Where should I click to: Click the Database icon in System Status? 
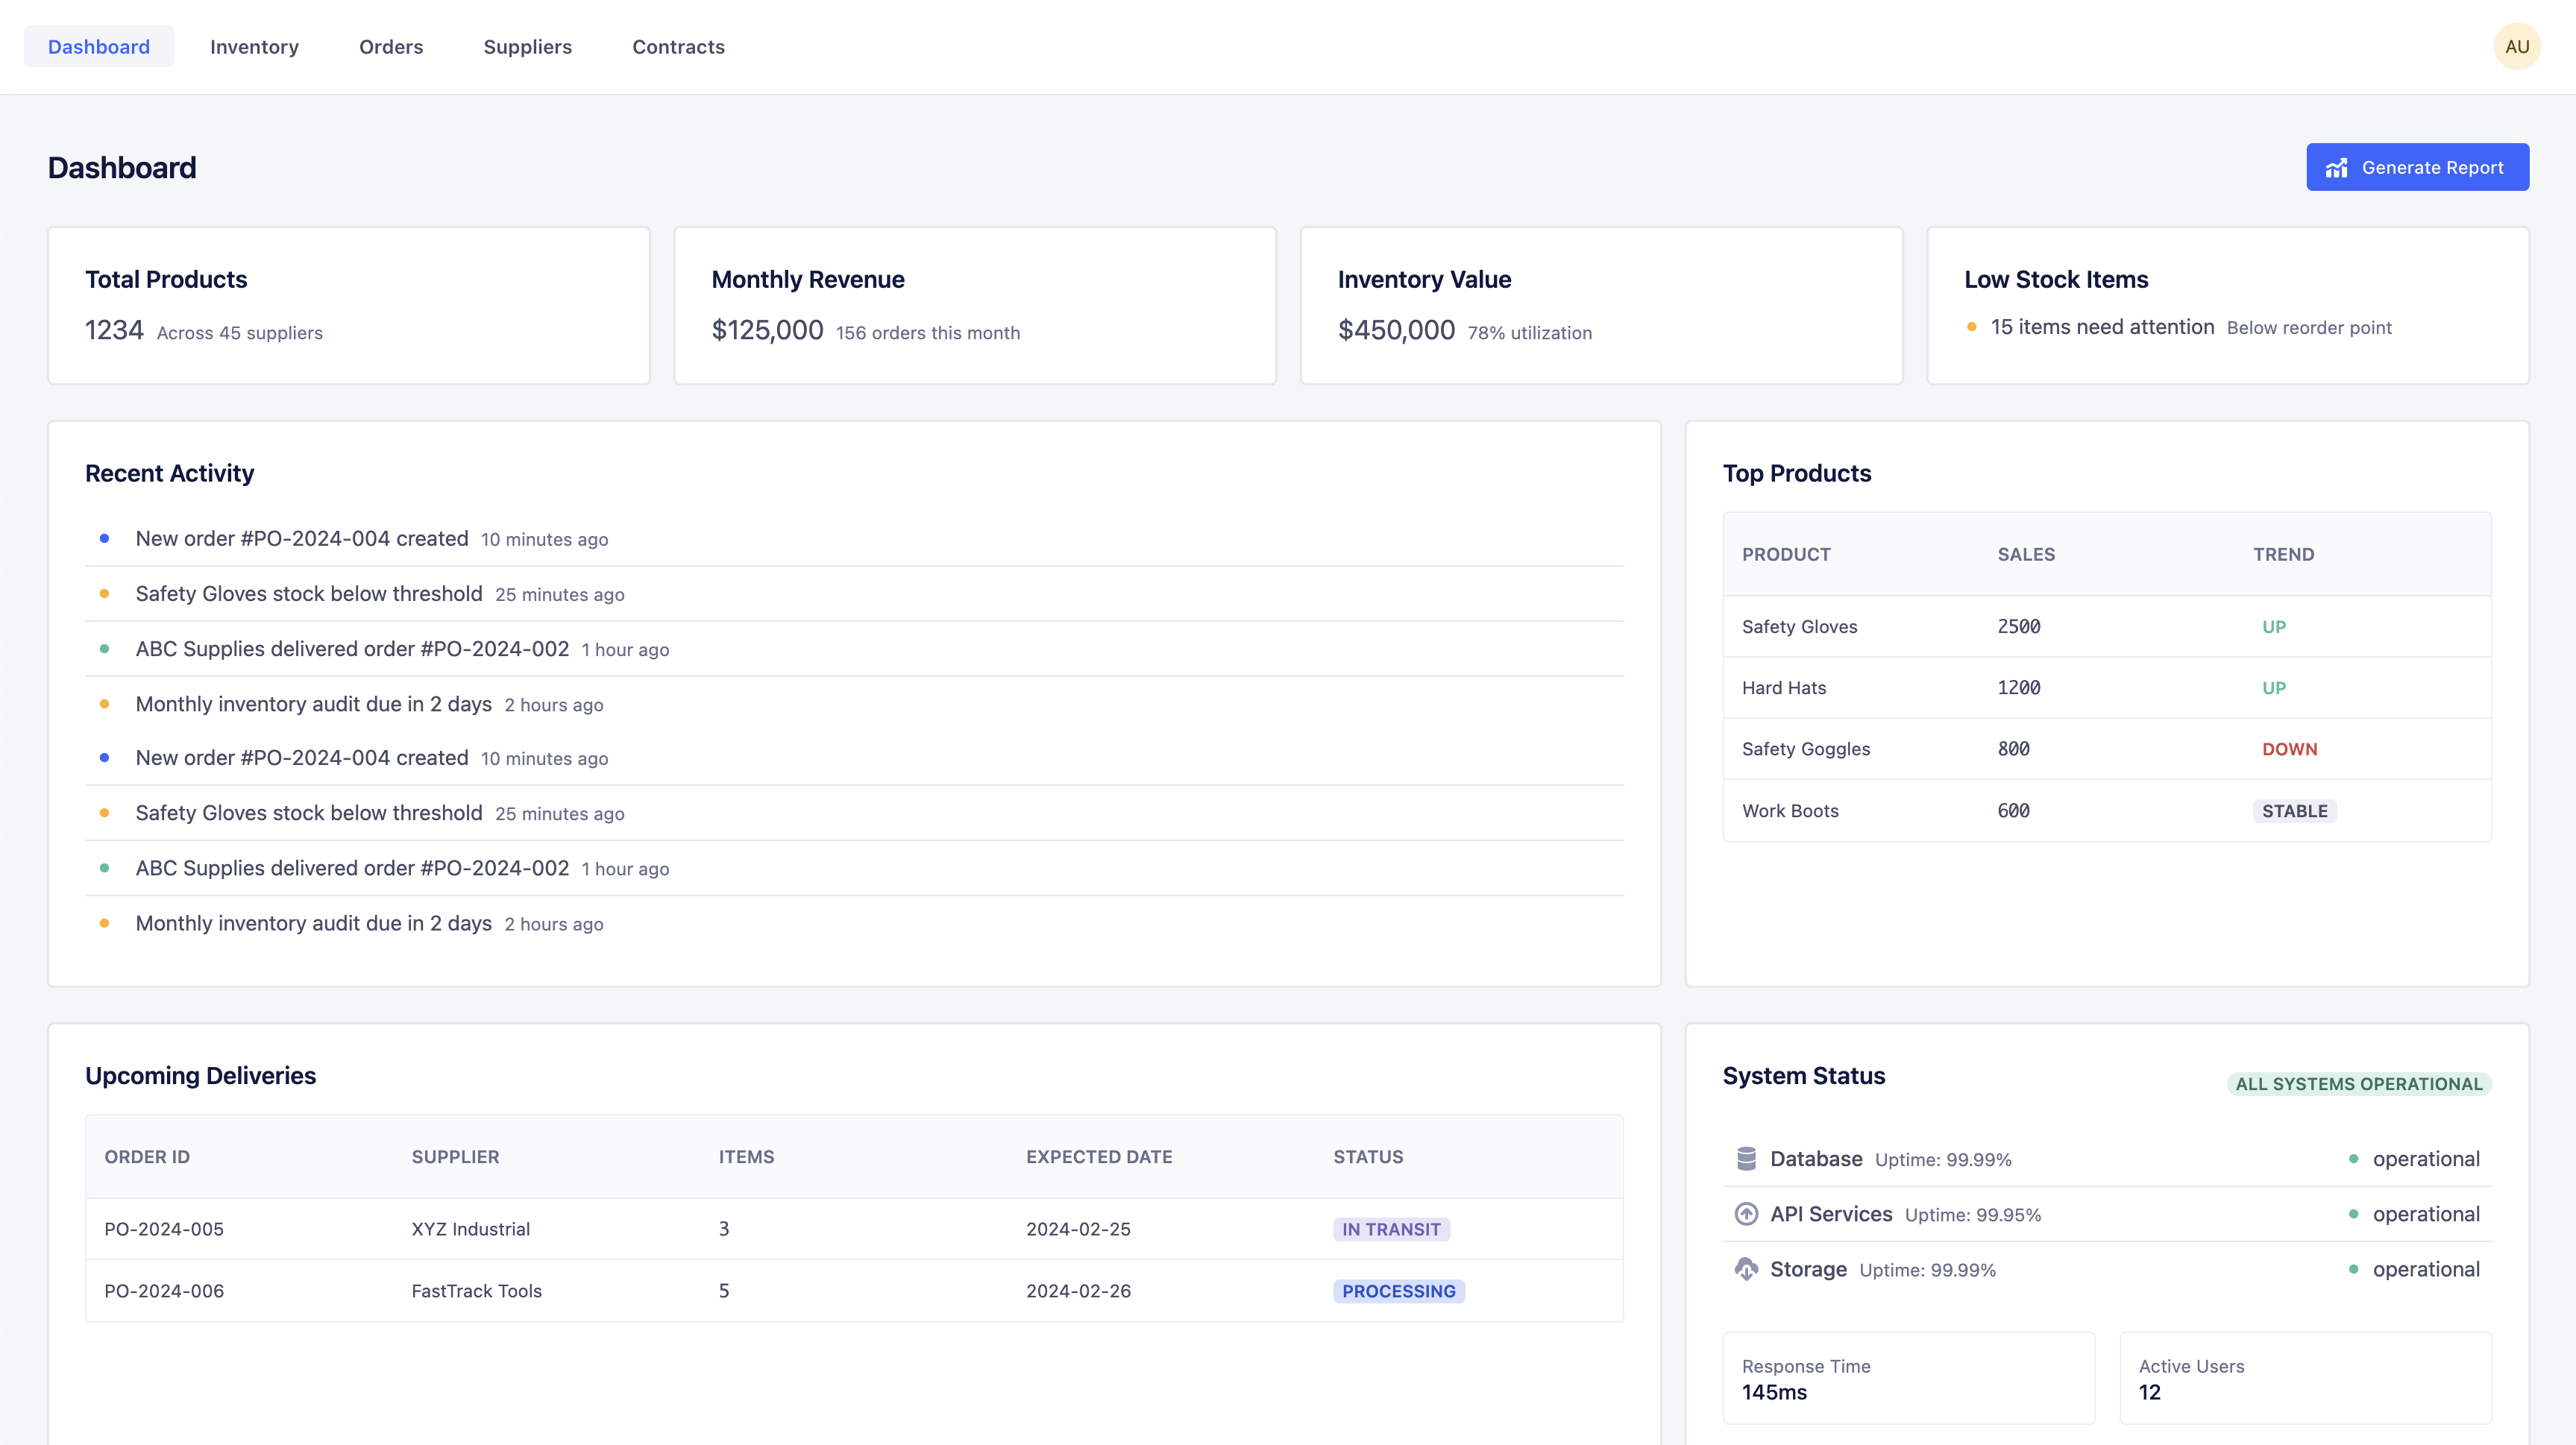[x=1746, y=1158]
